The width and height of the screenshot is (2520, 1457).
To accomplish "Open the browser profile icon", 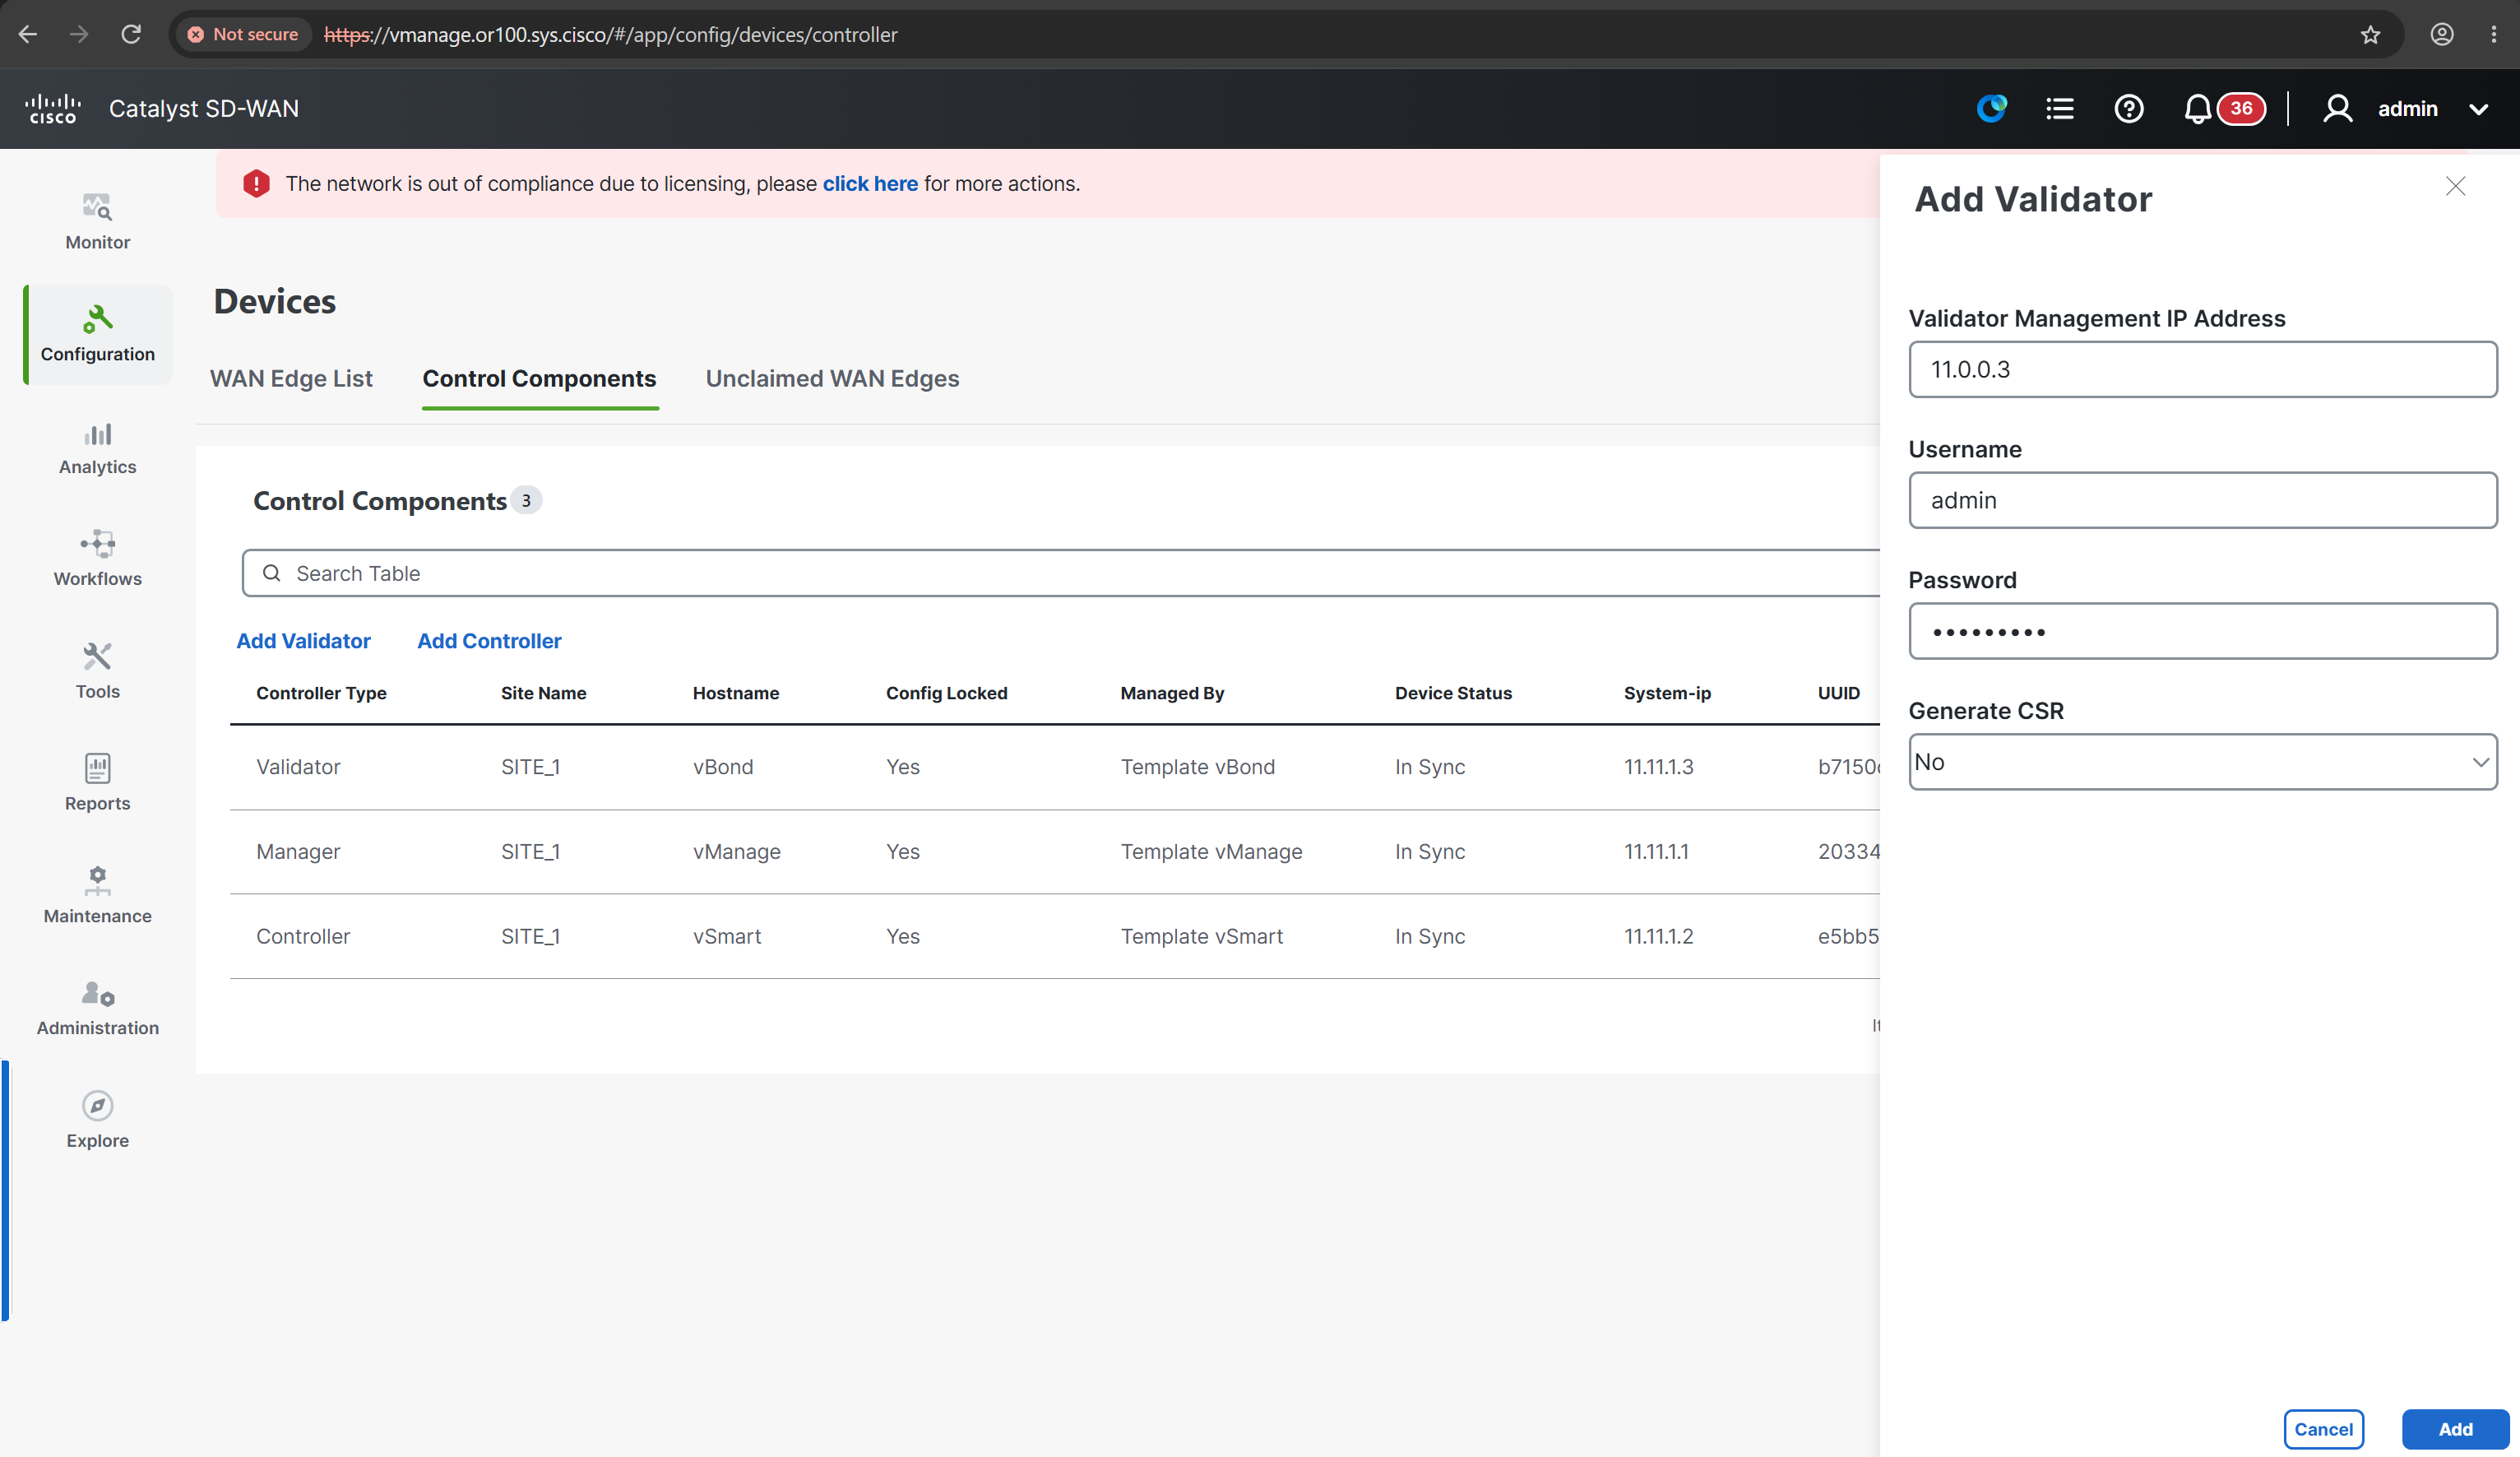I will pyautogui.click(x=2442, y=34).
